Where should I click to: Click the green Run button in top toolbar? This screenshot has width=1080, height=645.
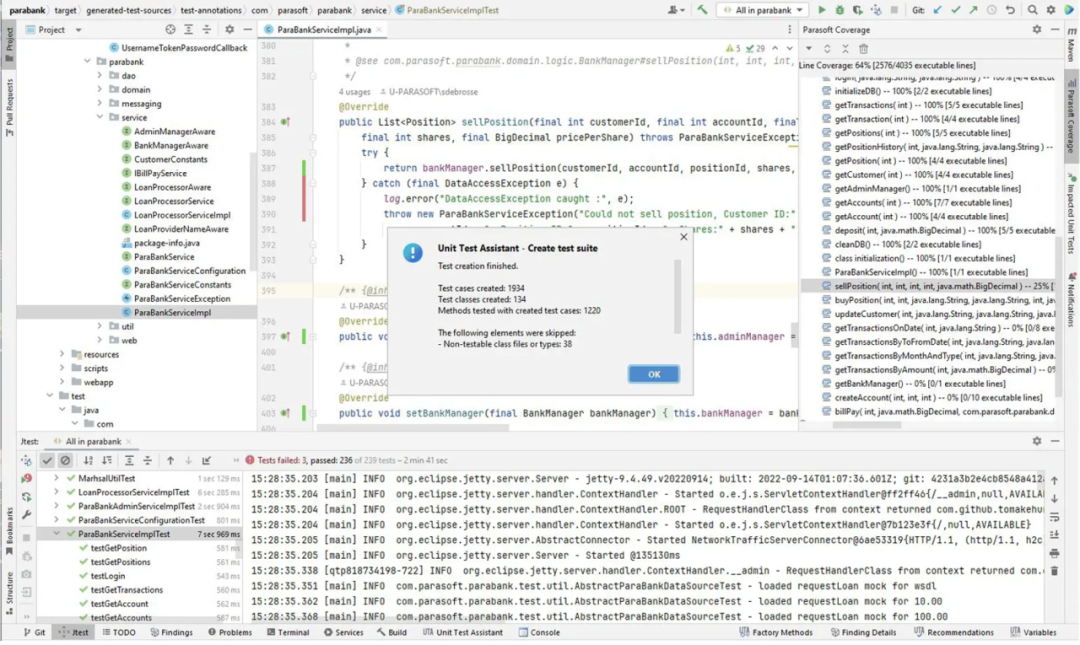[821, 10]
